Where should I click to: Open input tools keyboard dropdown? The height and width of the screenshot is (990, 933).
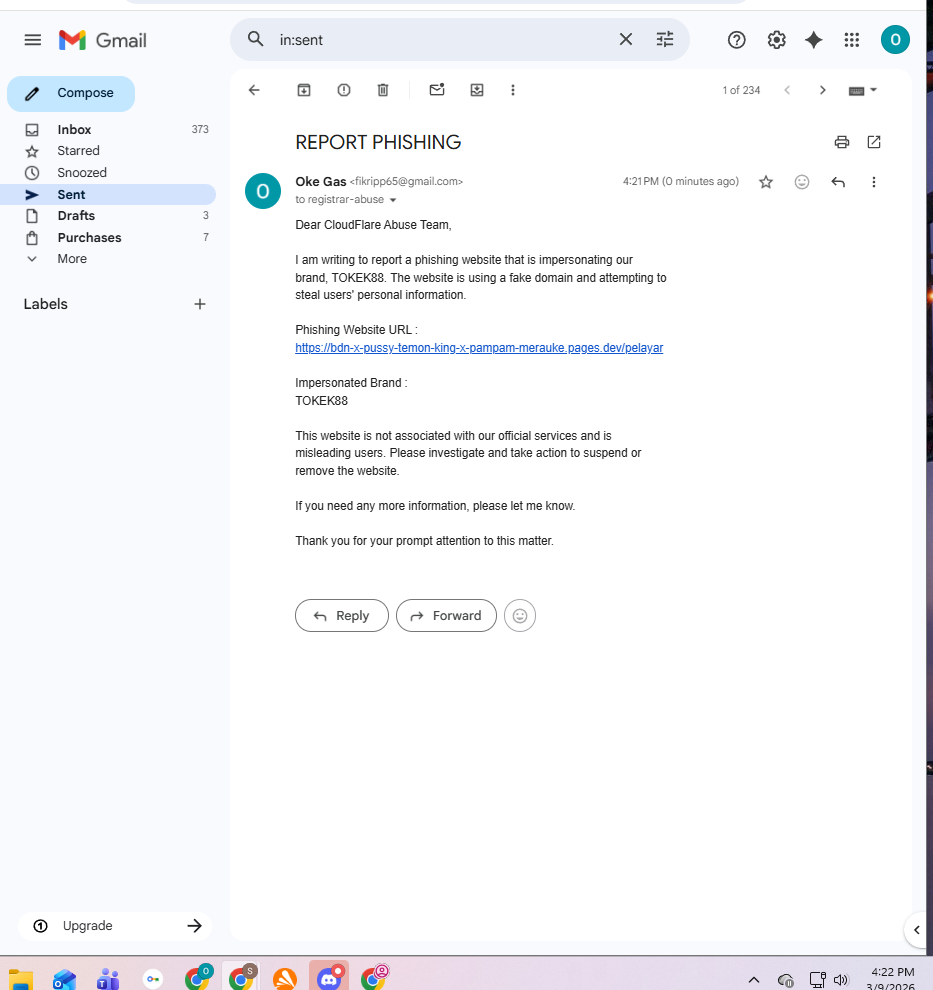(x=862, y=90)
